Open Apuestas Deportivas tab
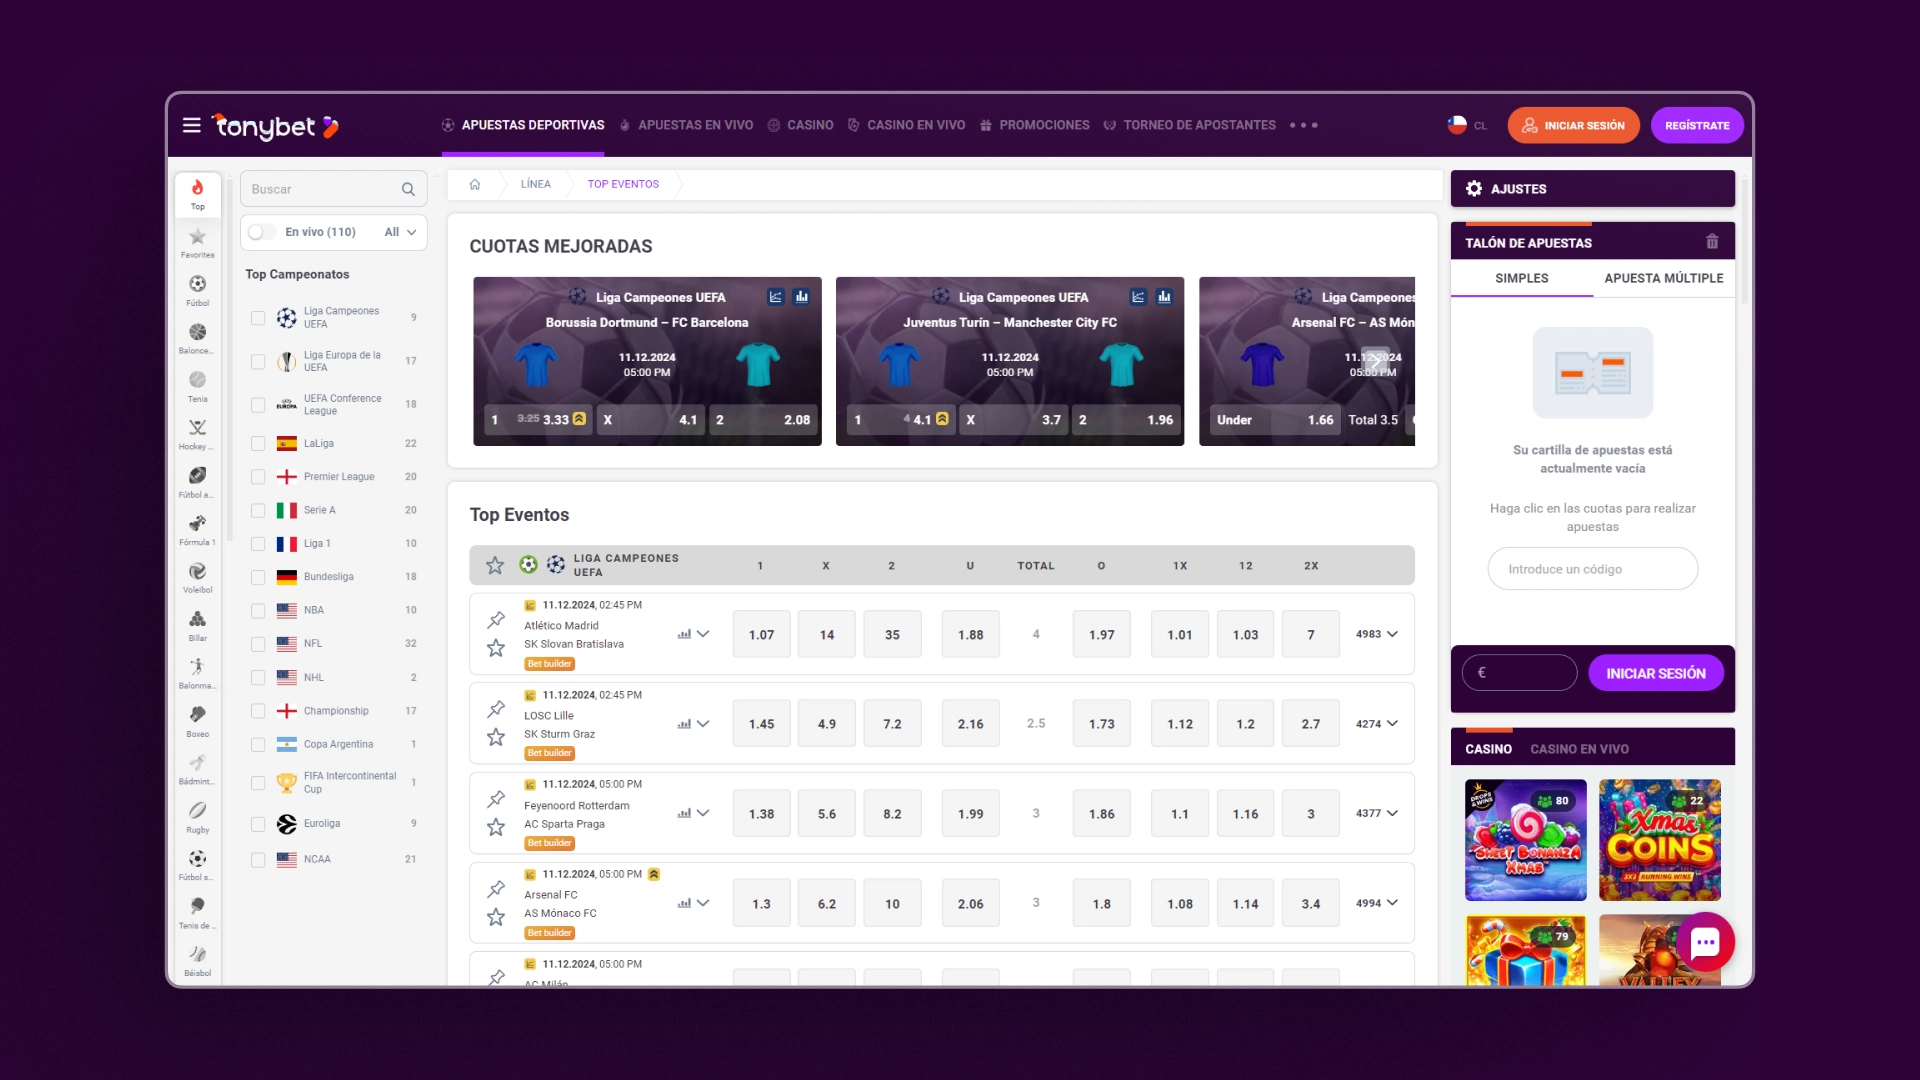This screenshot has width=1920, height=1080. (x=523, y=125)
